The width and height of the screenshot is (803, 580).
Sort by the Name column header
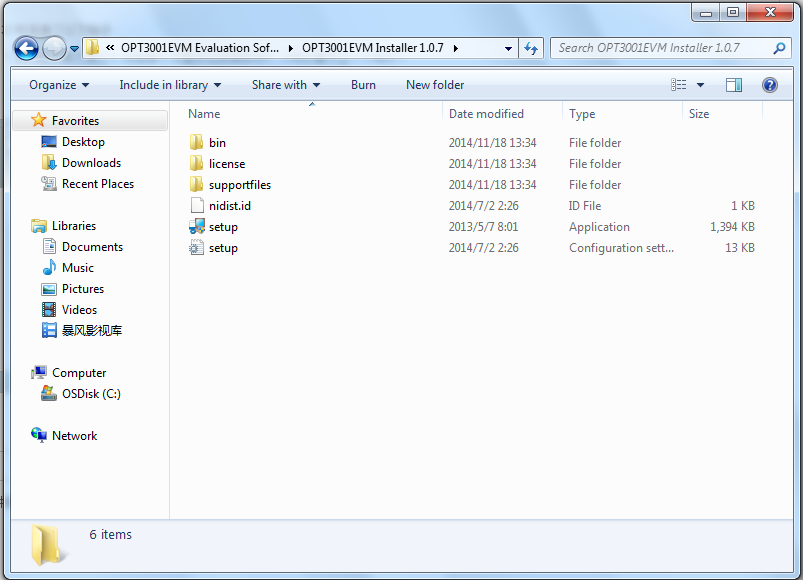pyautogui.click(x=204, y=114)
